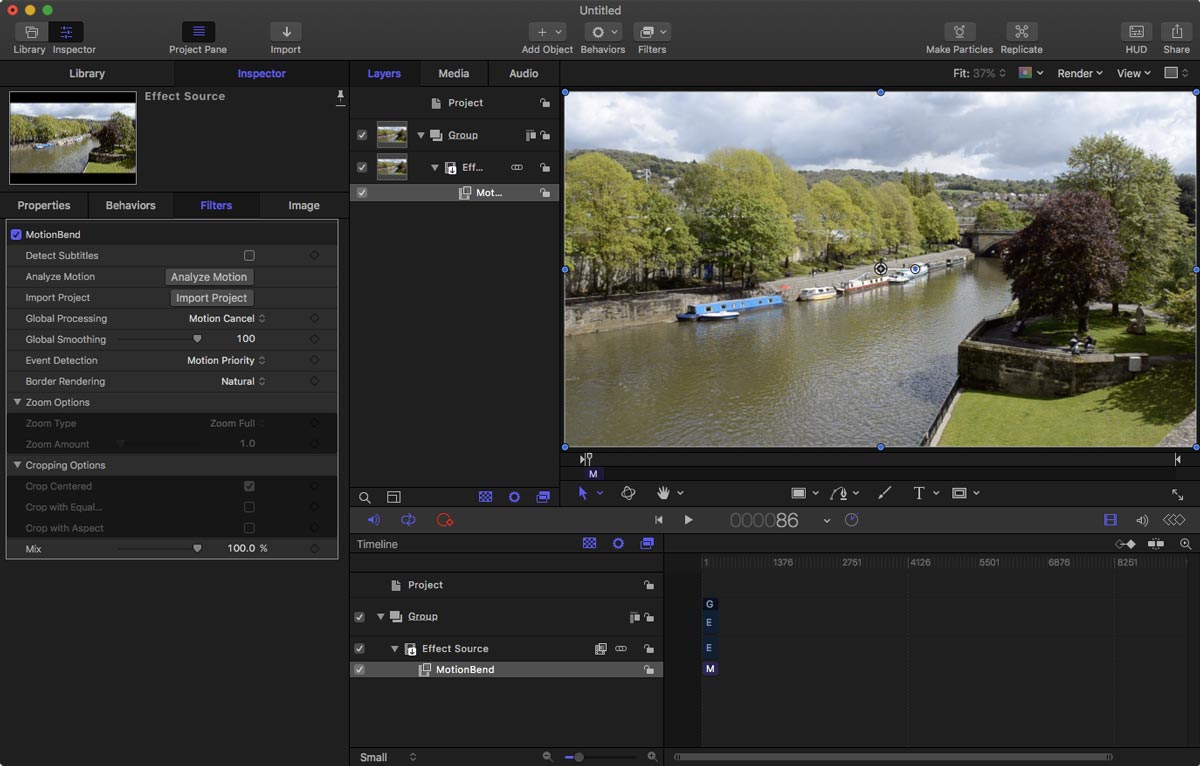This screenshot has width=1200, height=766.
Task: Click the Make Particles icon
Action: coord(959,32)
